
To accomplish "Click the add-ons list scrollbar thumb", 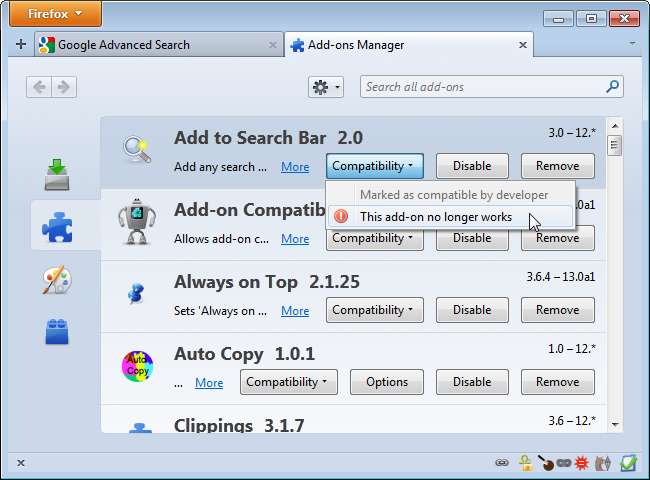I will pyautogui.click(x=615, y=145).
